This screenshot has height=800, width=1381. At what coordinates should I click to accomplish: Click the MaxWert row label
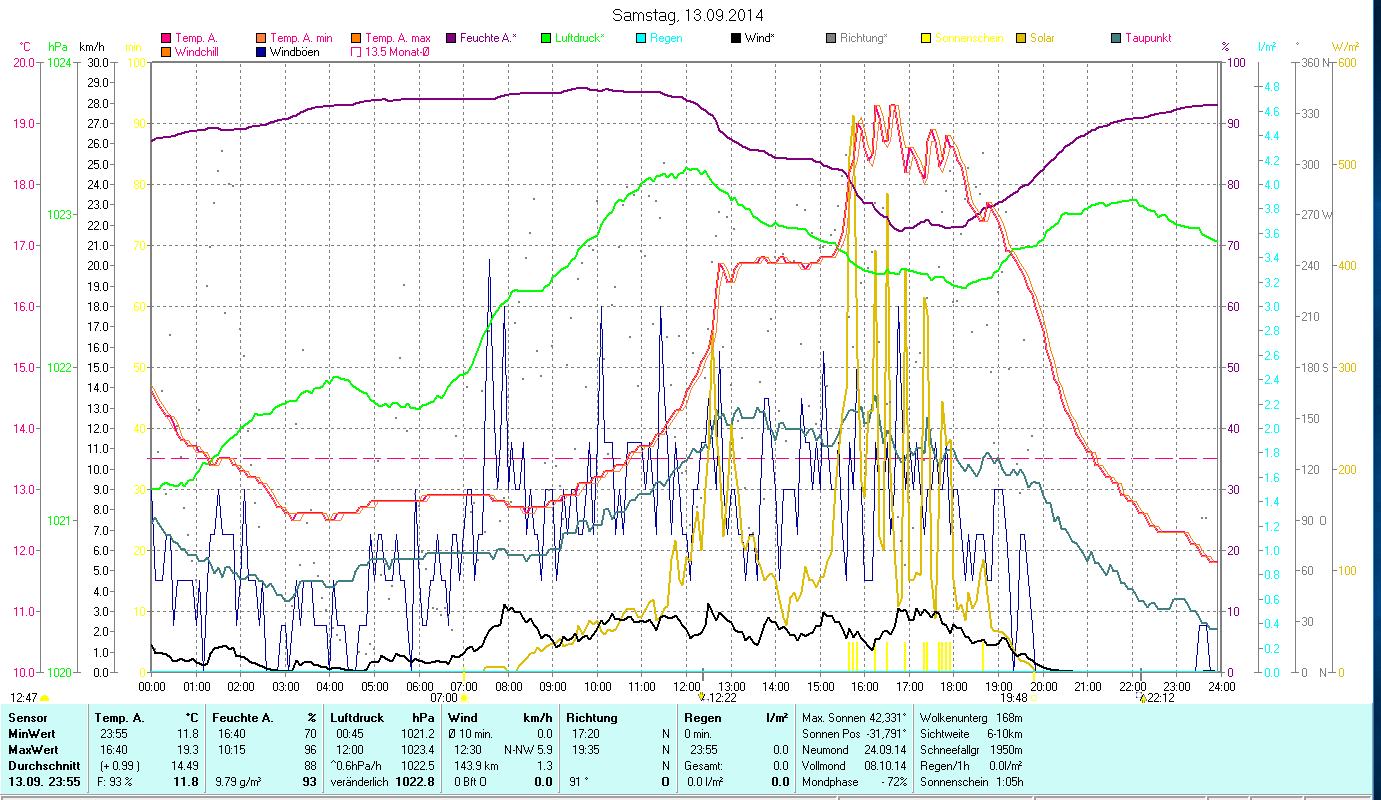(34, 749)
